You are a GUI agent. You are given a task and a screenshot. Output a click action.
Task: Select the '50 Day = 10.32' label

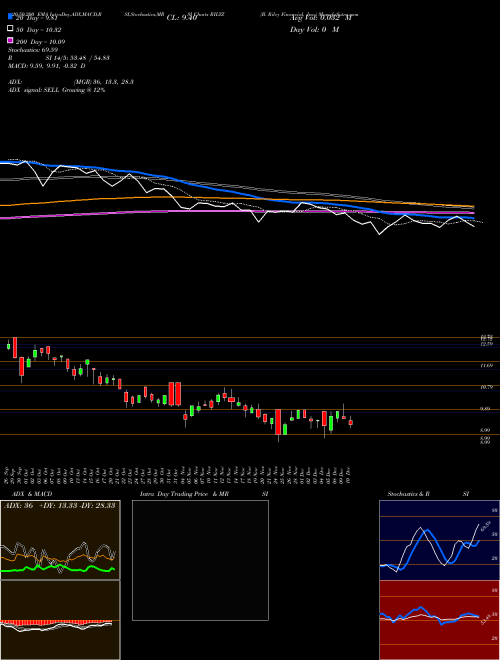pos(38,30)
